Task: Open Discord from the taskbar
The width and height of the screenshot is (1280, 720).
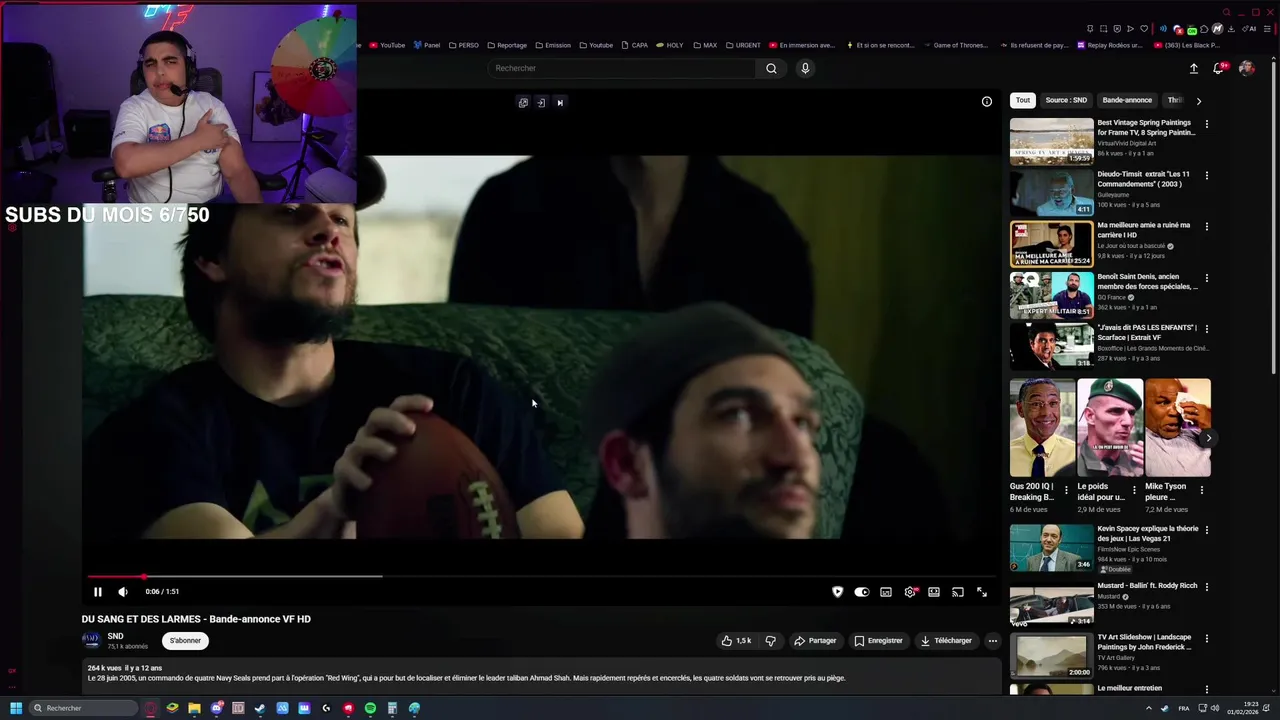Action: (216, 708)
